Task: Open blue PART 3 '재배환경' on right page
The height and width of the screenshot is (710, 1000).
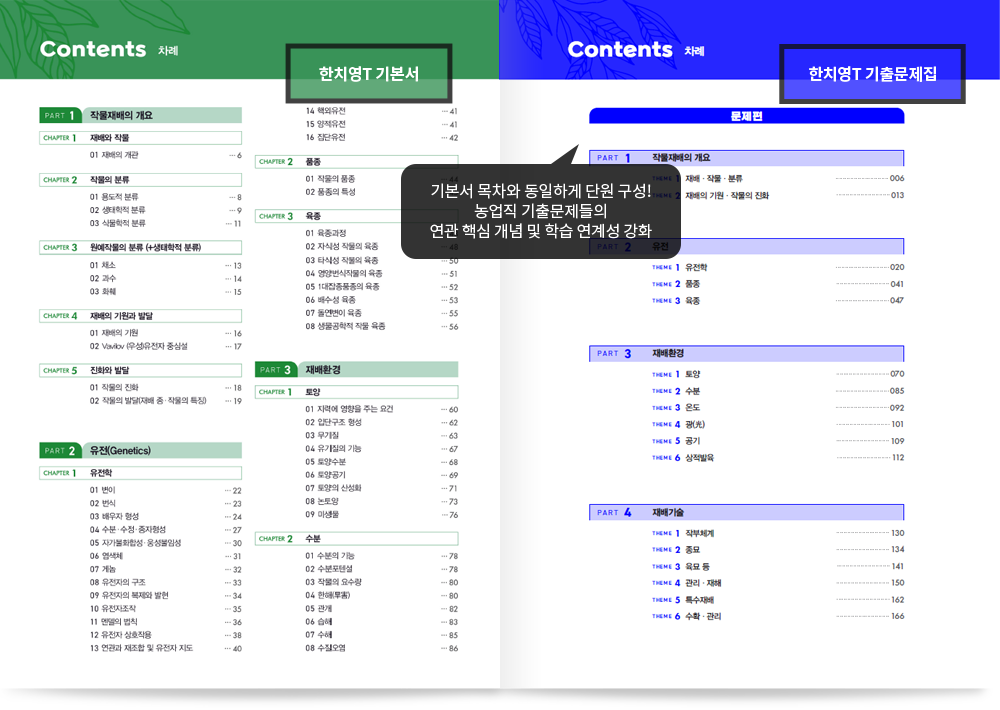Action: [746, 353]
